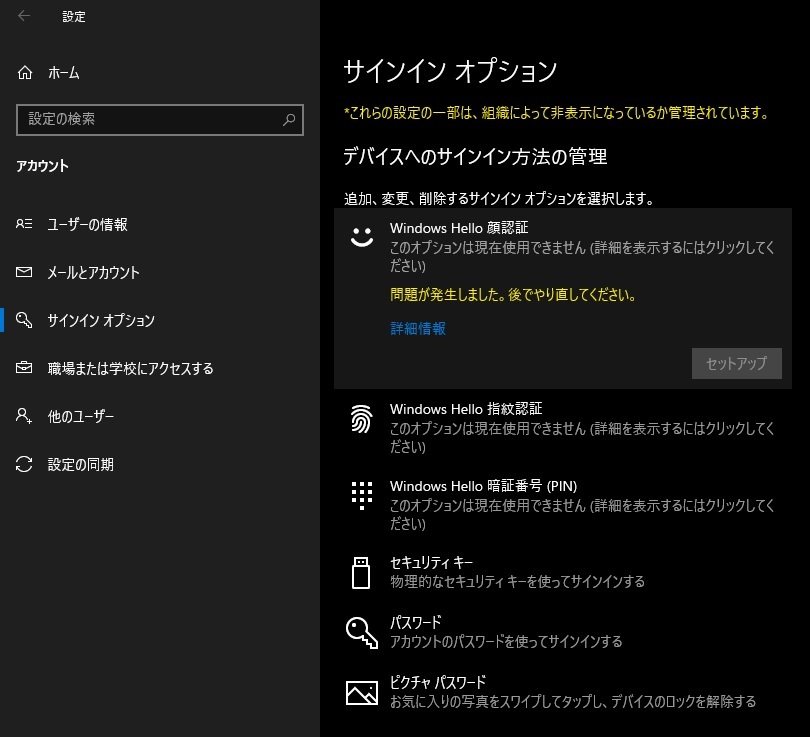Viewport: 810px width, 737px height.
Task: Click the サインイン オプション key icon in sidebar
Action: click(24, 320)
